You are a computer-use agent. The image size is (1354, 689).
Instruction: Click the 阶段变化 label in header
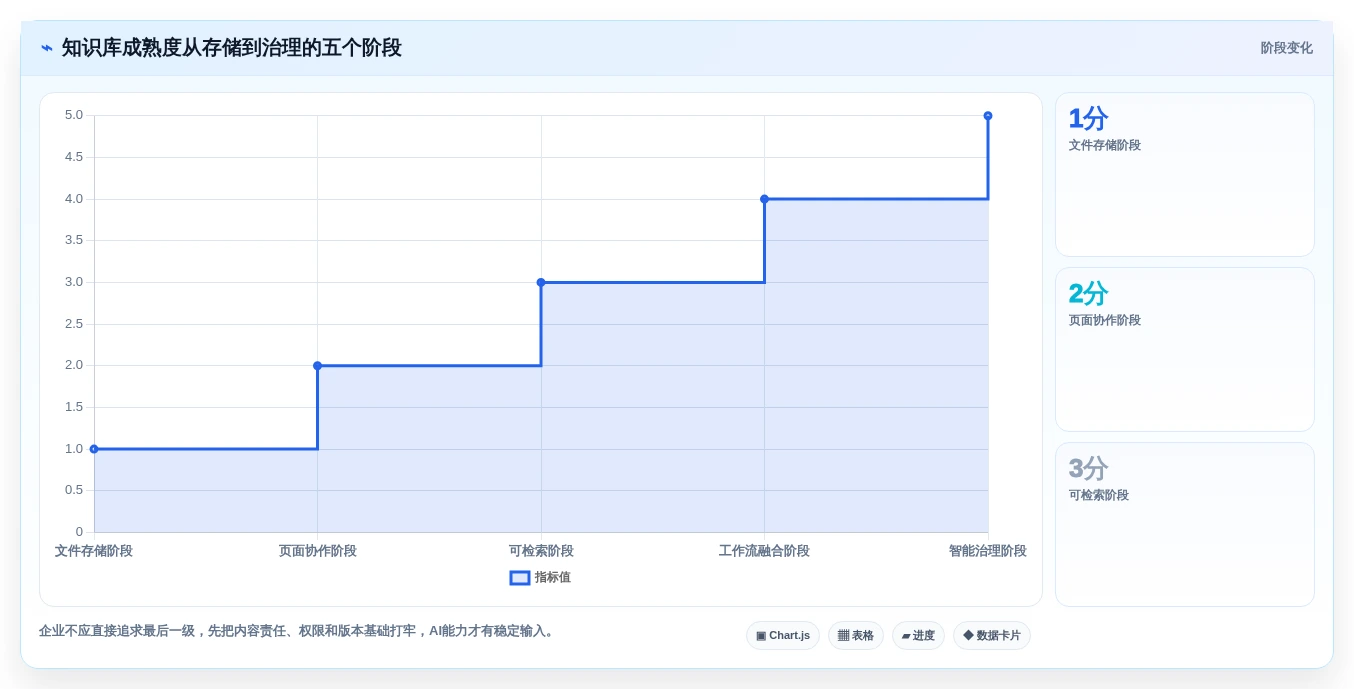1286,48
